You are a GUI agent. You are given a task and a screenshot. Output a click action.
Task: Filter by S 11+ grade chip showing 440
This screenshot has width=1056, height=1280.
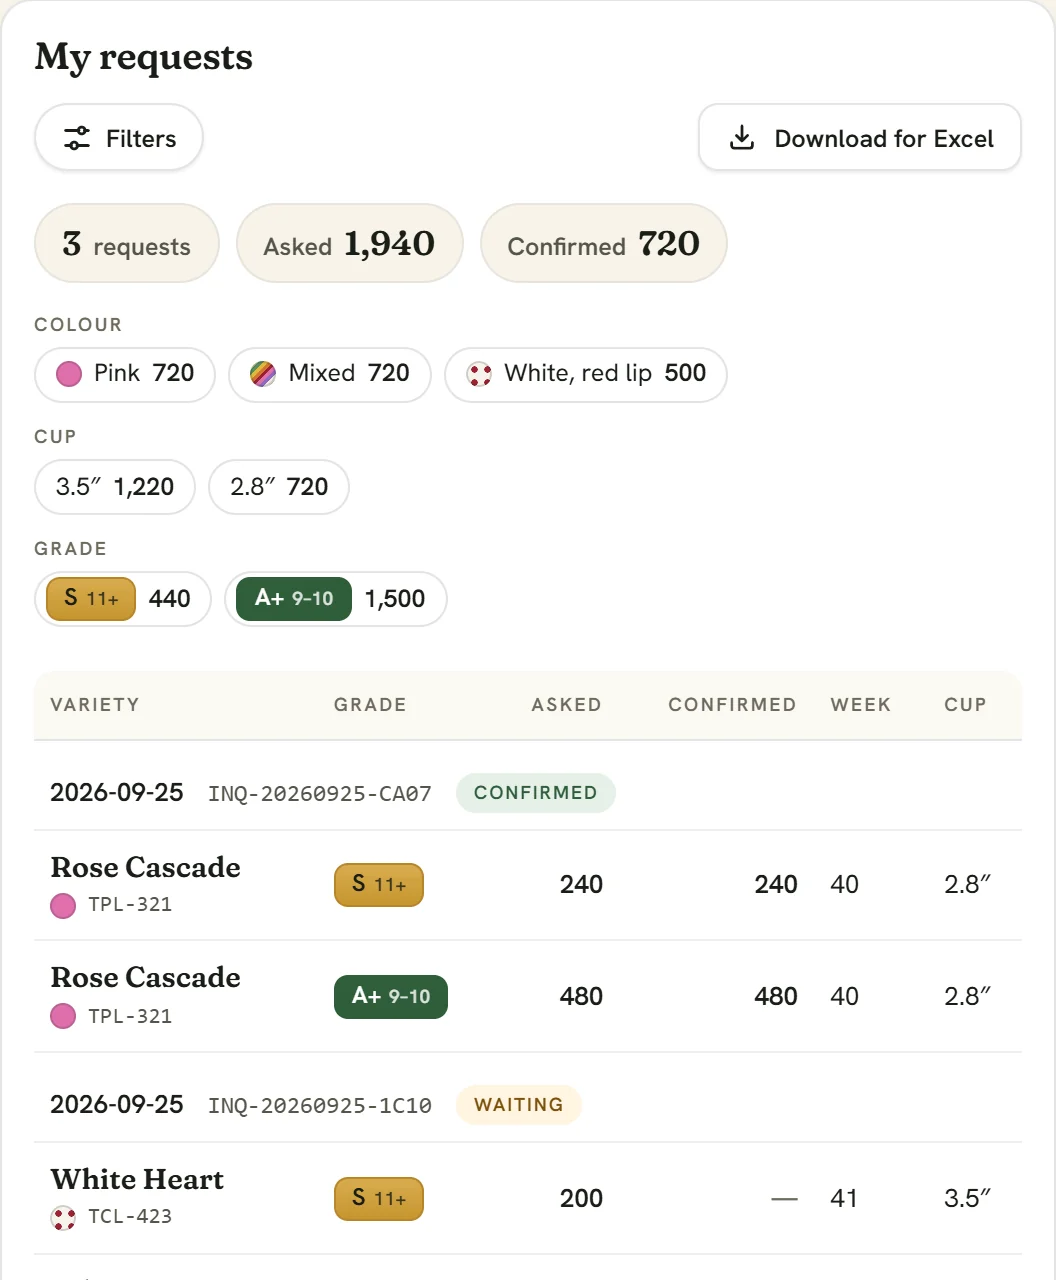[x=123, y=599]
